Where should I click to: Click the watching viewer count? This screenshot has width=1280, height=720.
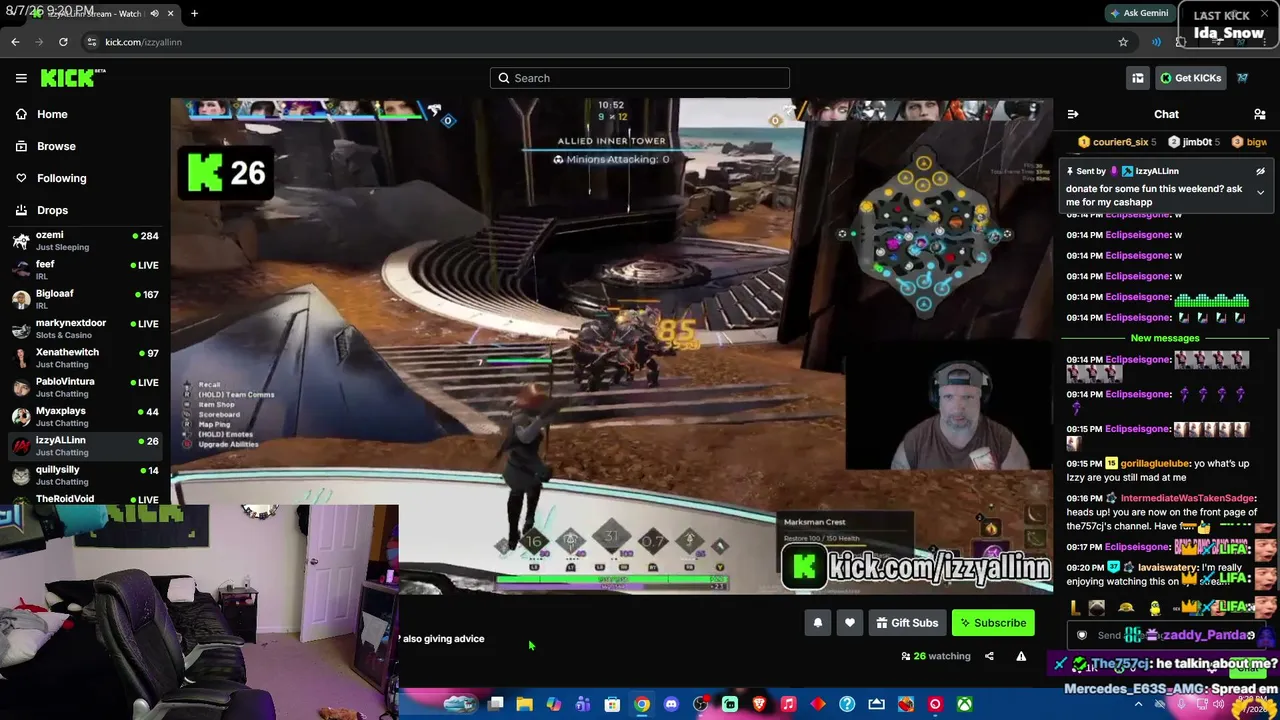click(936, 656)
